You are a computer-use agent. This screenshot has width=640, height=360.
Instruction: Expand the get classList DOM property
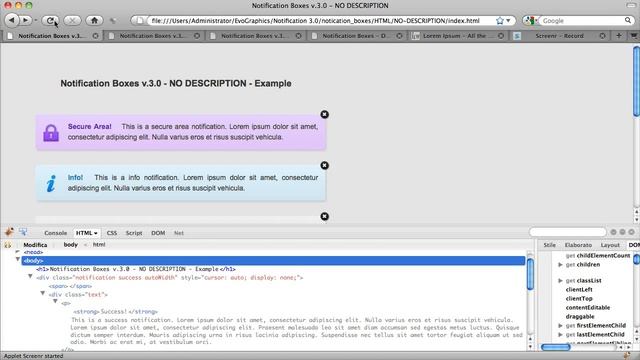(x=560, y=280)
